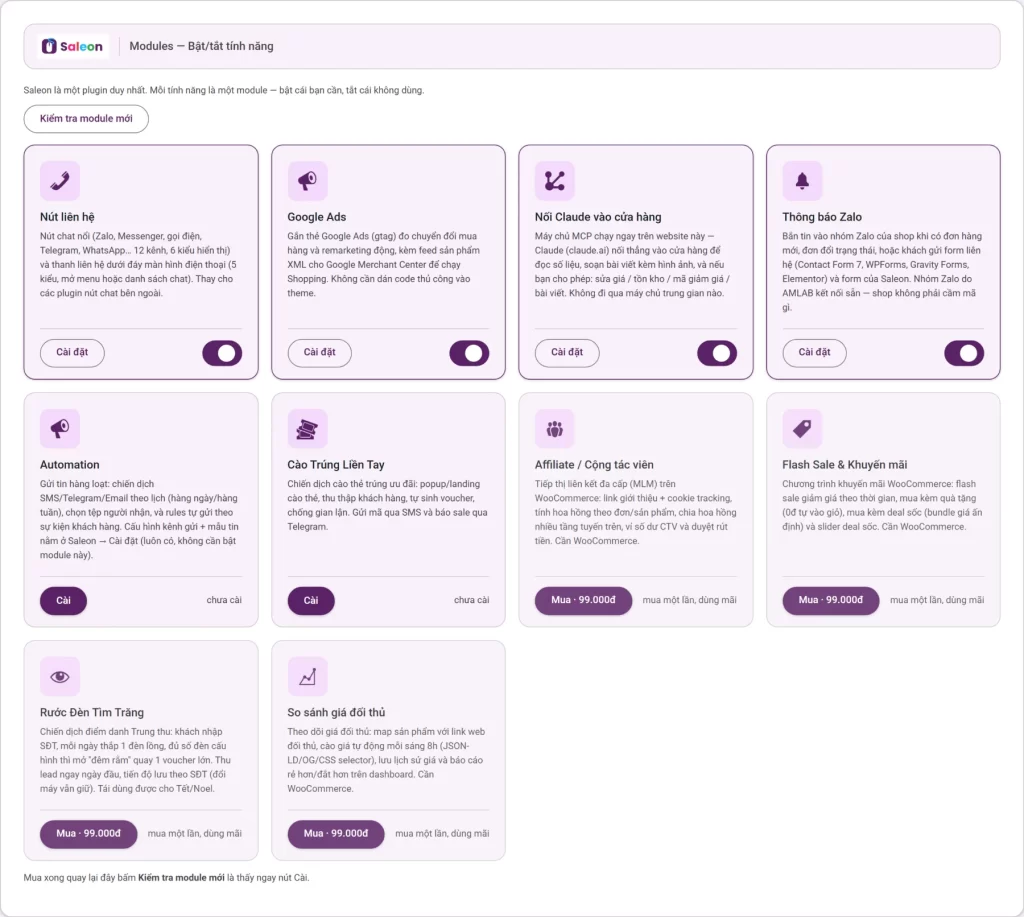Click the Cào Trúng Liền Tay title
The height and width of the screenshot is (917, 1024).
coord(336,465)
